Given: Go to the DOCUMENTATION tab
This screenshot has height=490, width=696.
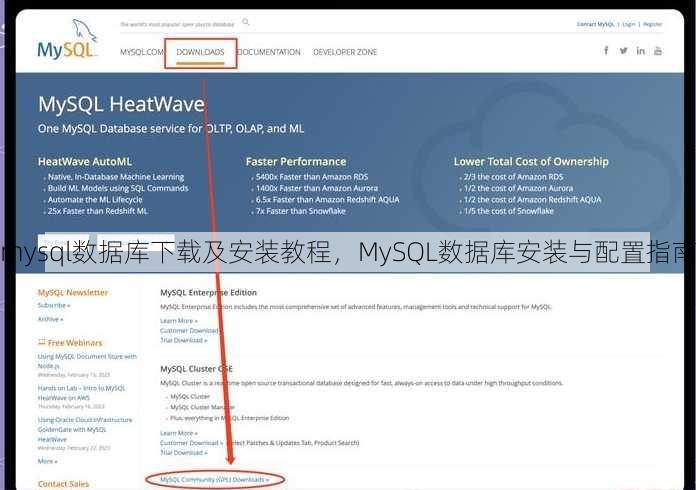Looking at the screenshot, I should [269, 52].
